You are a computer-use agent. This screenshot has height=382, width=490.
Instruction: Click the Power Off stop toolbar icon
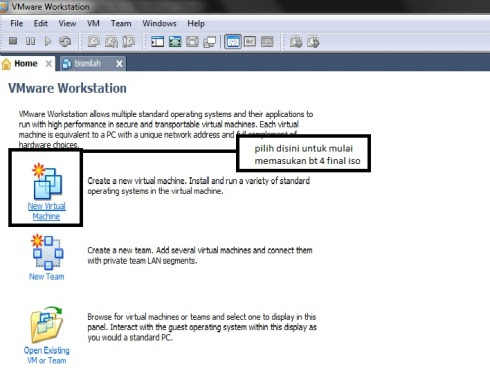pos(13,41)
